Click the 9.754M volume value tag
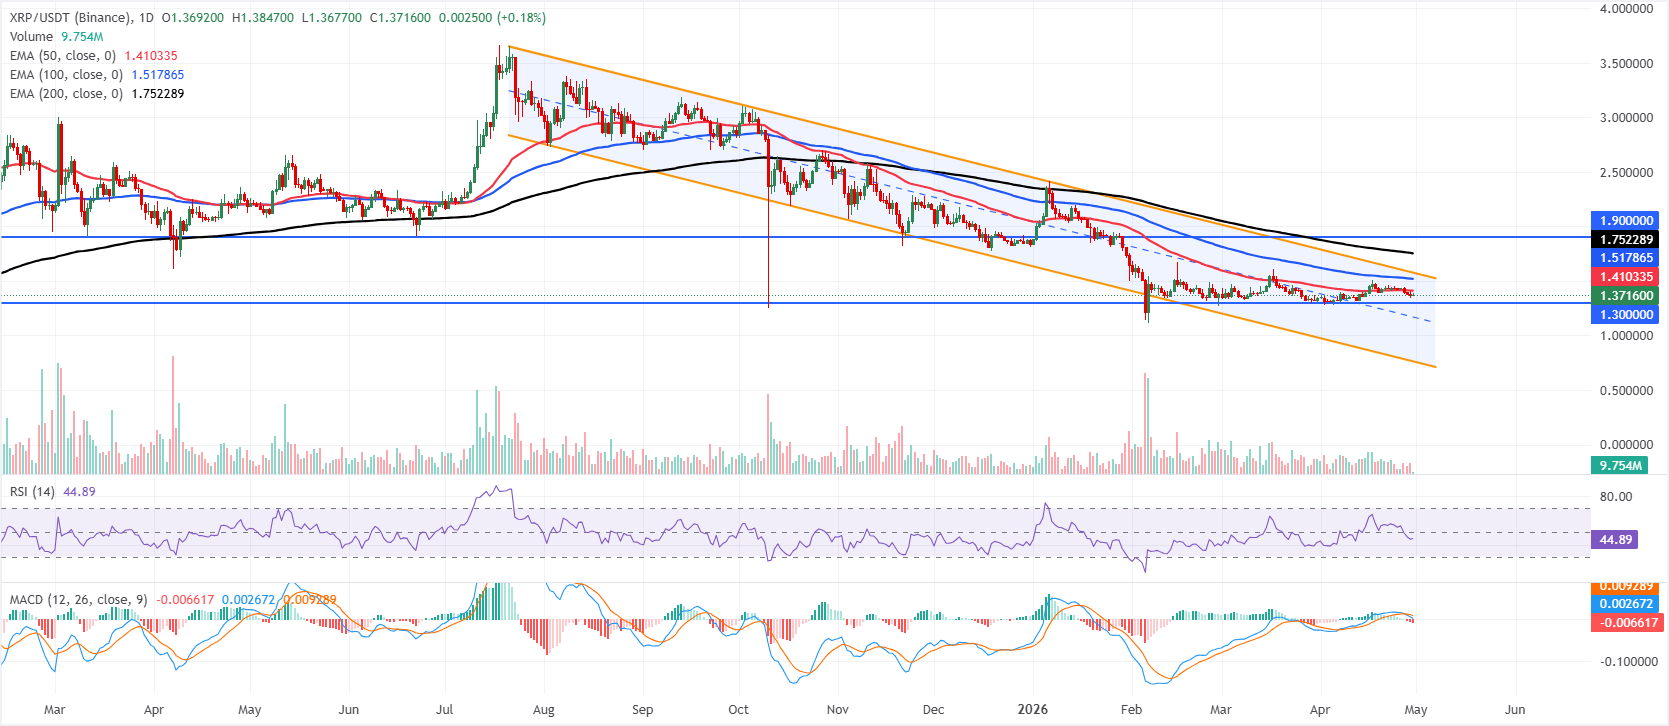This screenshot has width=1669, height=726. (1620, 466)
